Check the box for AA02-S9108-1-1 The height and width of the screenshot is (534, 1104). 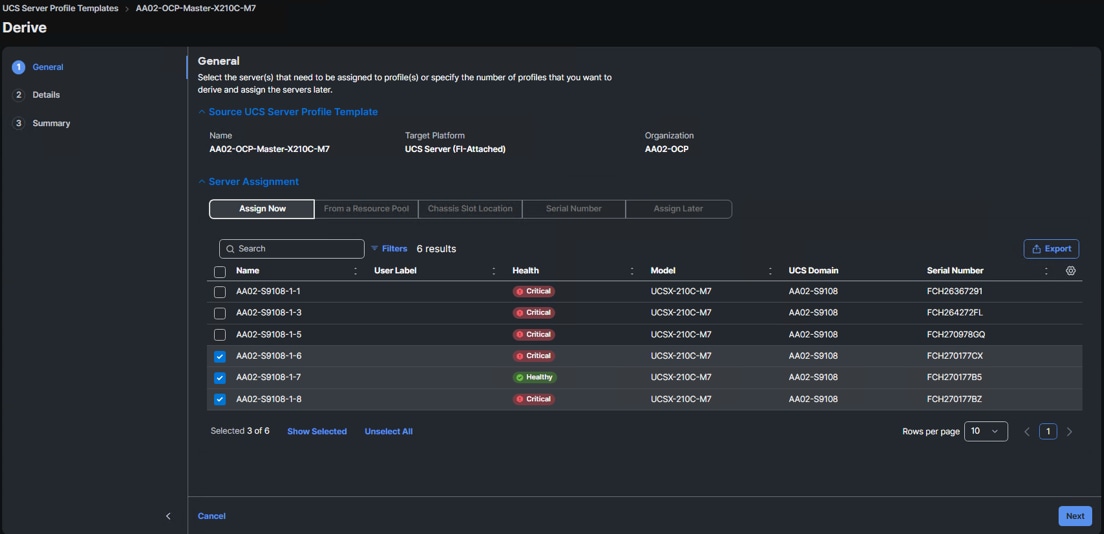point(220,292)
